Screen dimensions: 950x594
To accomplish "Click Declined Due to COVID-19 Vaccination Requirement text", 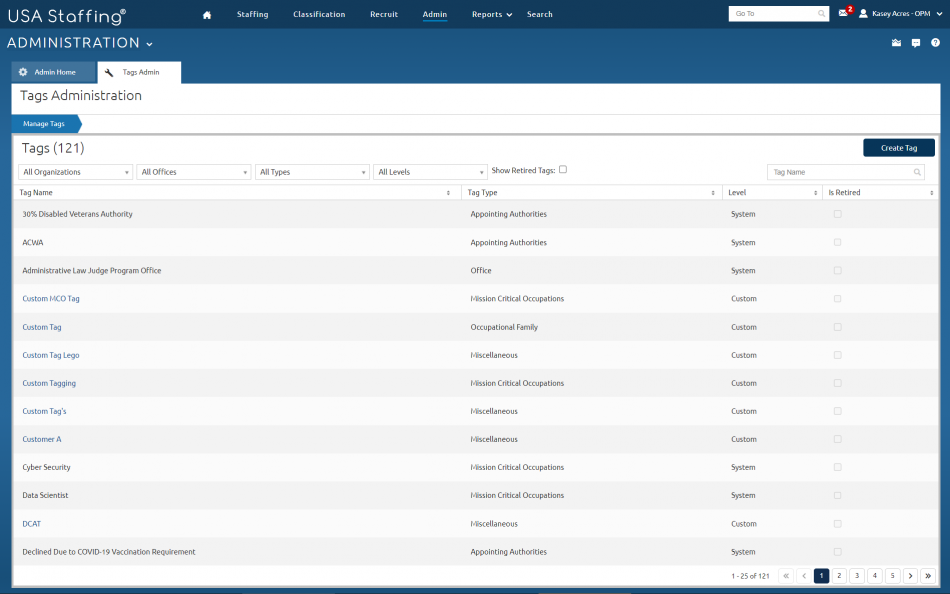I will (108, 552).
